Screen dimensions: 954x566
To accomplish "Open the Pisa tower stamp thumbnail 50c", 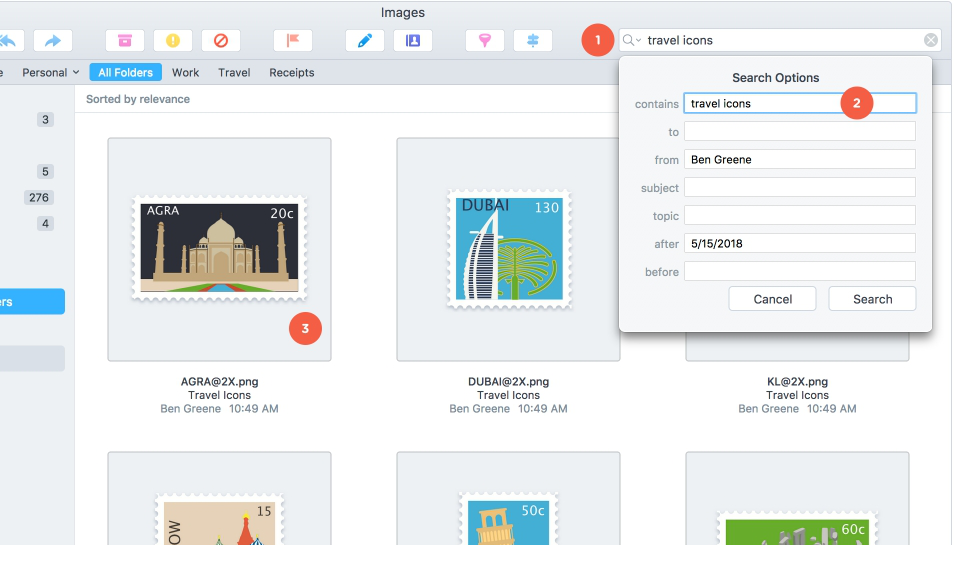I will (x=509, y=498).
